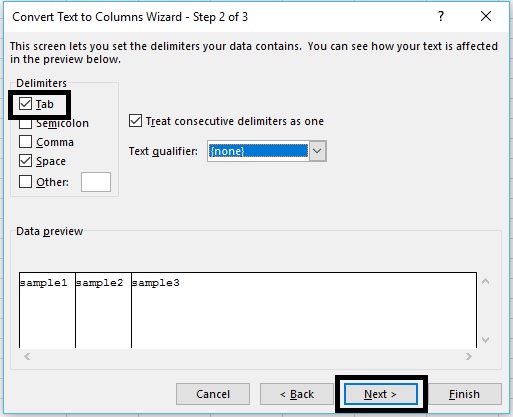The image size is (513, 417).
Task: Cancel the Text to Columns wizard
Action: [x=213, y=394]
